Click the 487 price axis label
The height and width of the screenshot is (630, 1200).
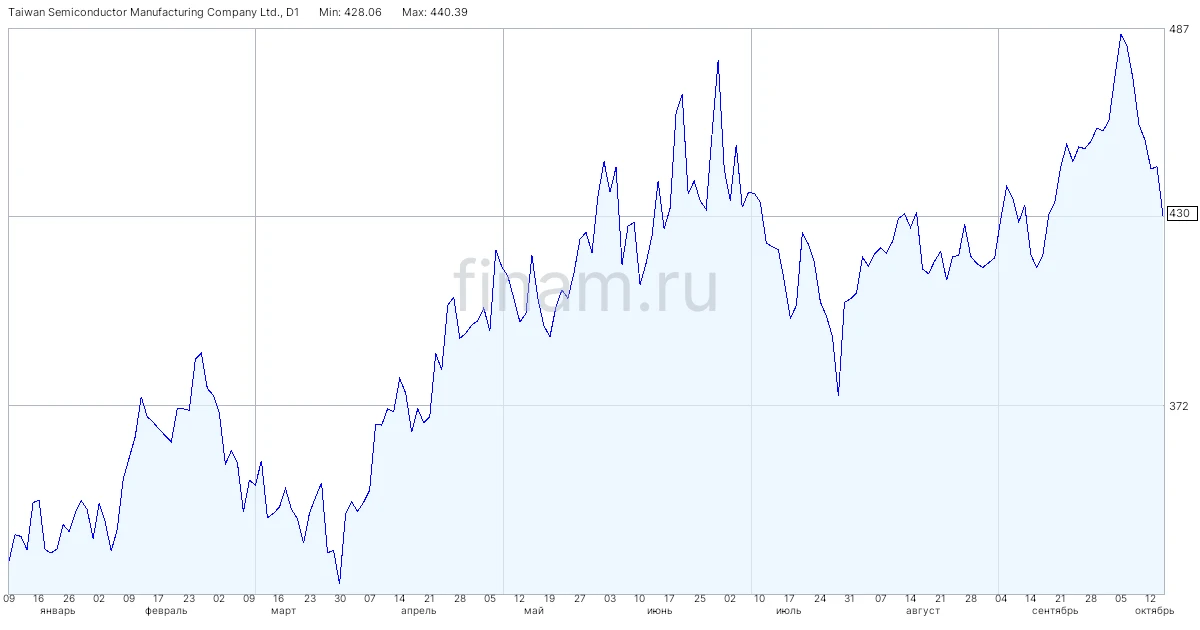pyautogui.click(x=1179, y=29)
